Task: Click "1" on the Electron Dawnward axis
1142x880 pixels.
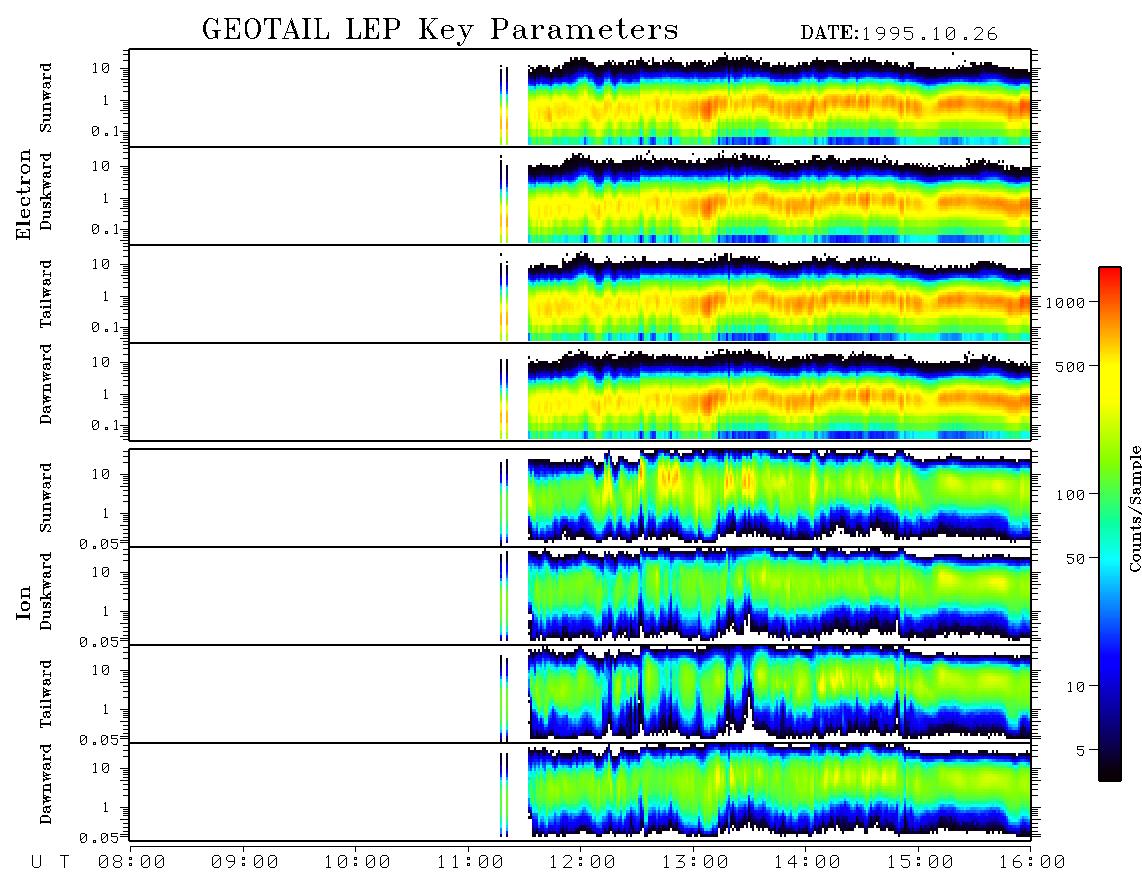Action: [x=106, y=394]
